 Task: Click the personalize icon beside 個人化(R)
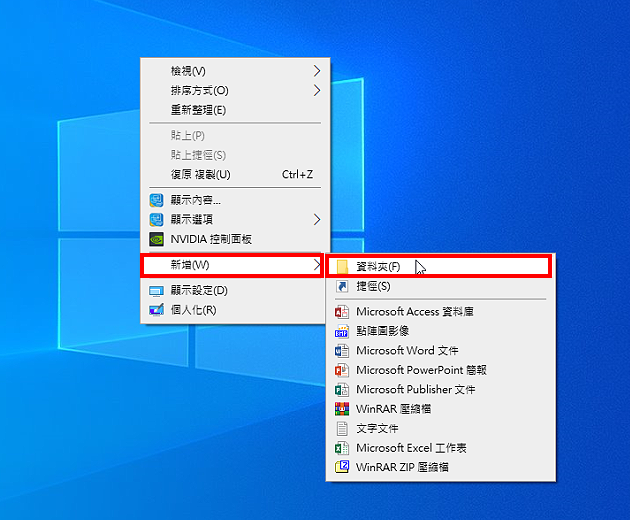[156, 310]
